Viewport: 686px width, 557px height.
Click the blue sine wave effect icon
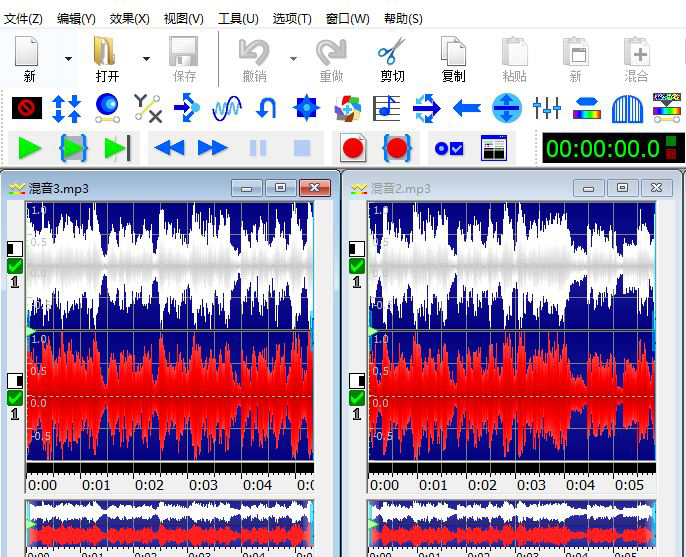tap(227, 108)
